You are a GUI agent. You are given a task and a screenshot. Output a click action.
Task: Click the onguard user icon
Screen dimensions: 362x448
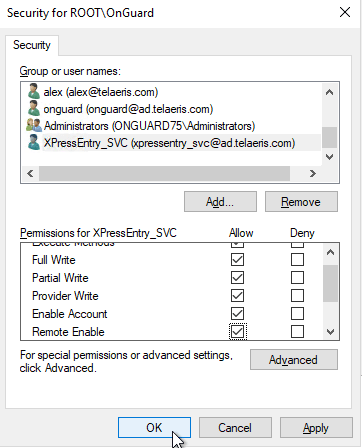(x=34, y=108)
